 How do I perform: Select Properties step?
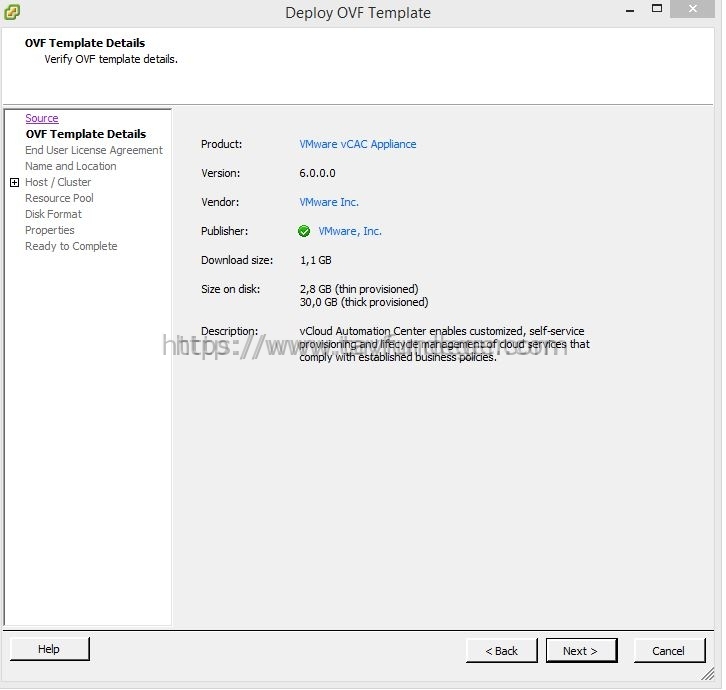point(50,230)
